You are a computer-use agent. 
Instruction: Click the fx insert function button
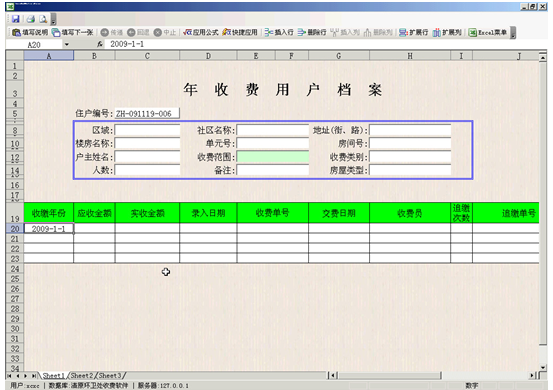[x=100, y=44]
